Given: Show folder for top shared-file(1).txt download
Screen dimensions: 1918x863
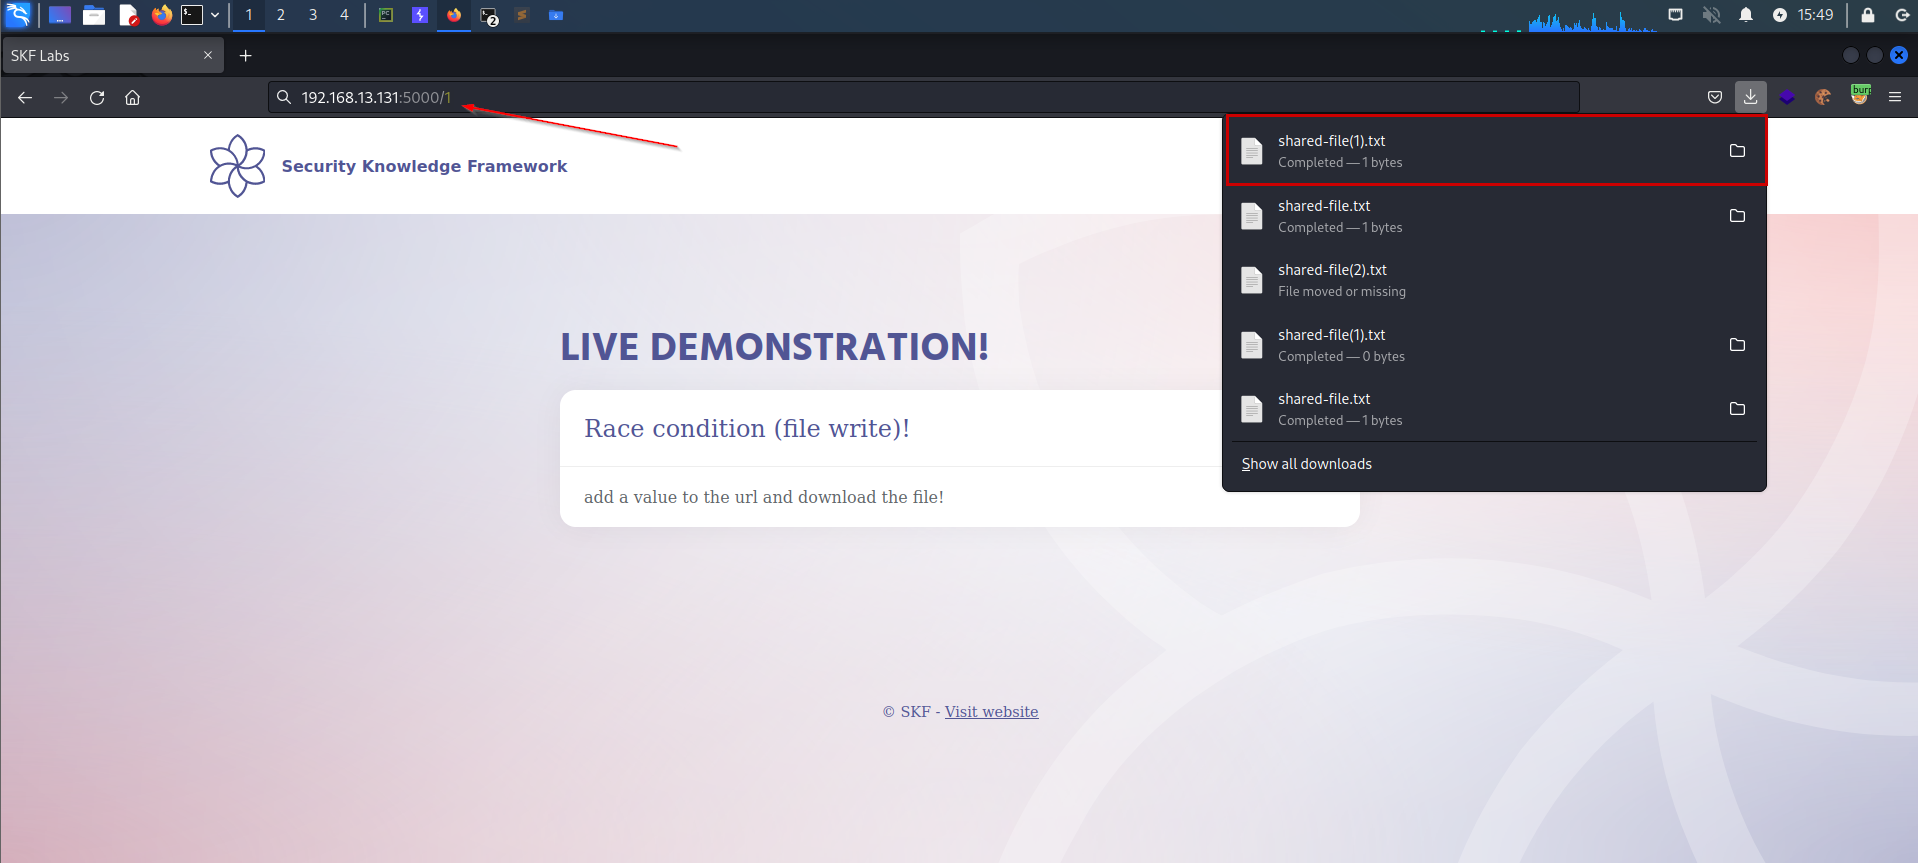Looking at the screenshot, I should (x=1737, y=151).
